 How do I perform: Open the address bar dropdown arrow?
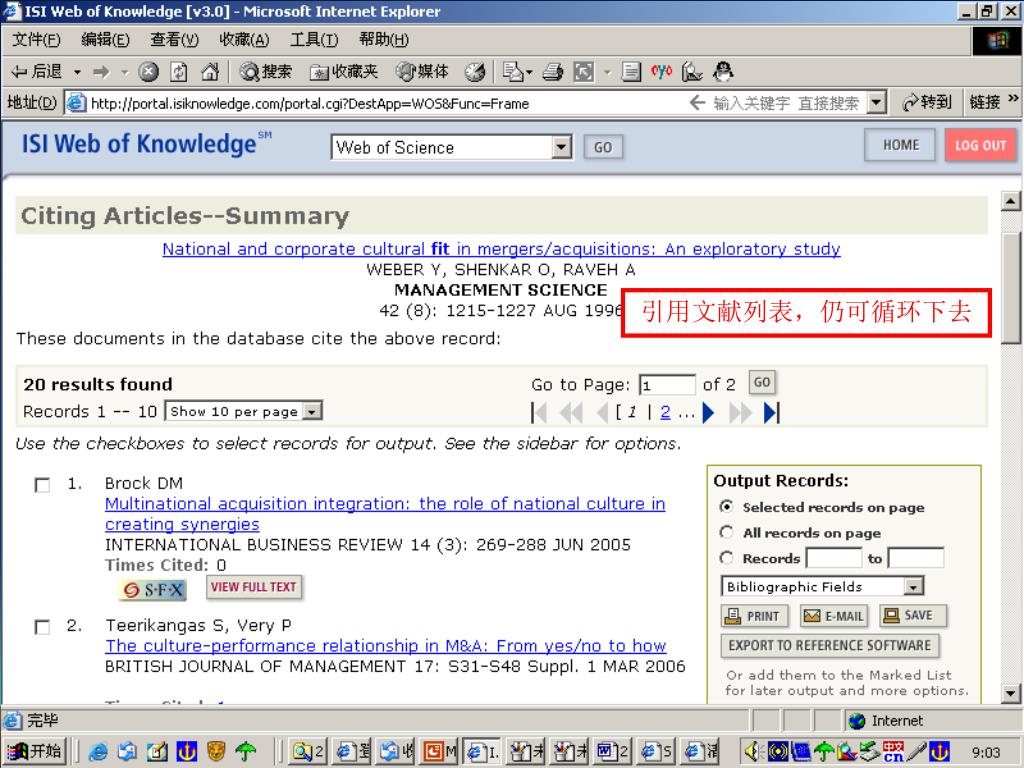876,103
